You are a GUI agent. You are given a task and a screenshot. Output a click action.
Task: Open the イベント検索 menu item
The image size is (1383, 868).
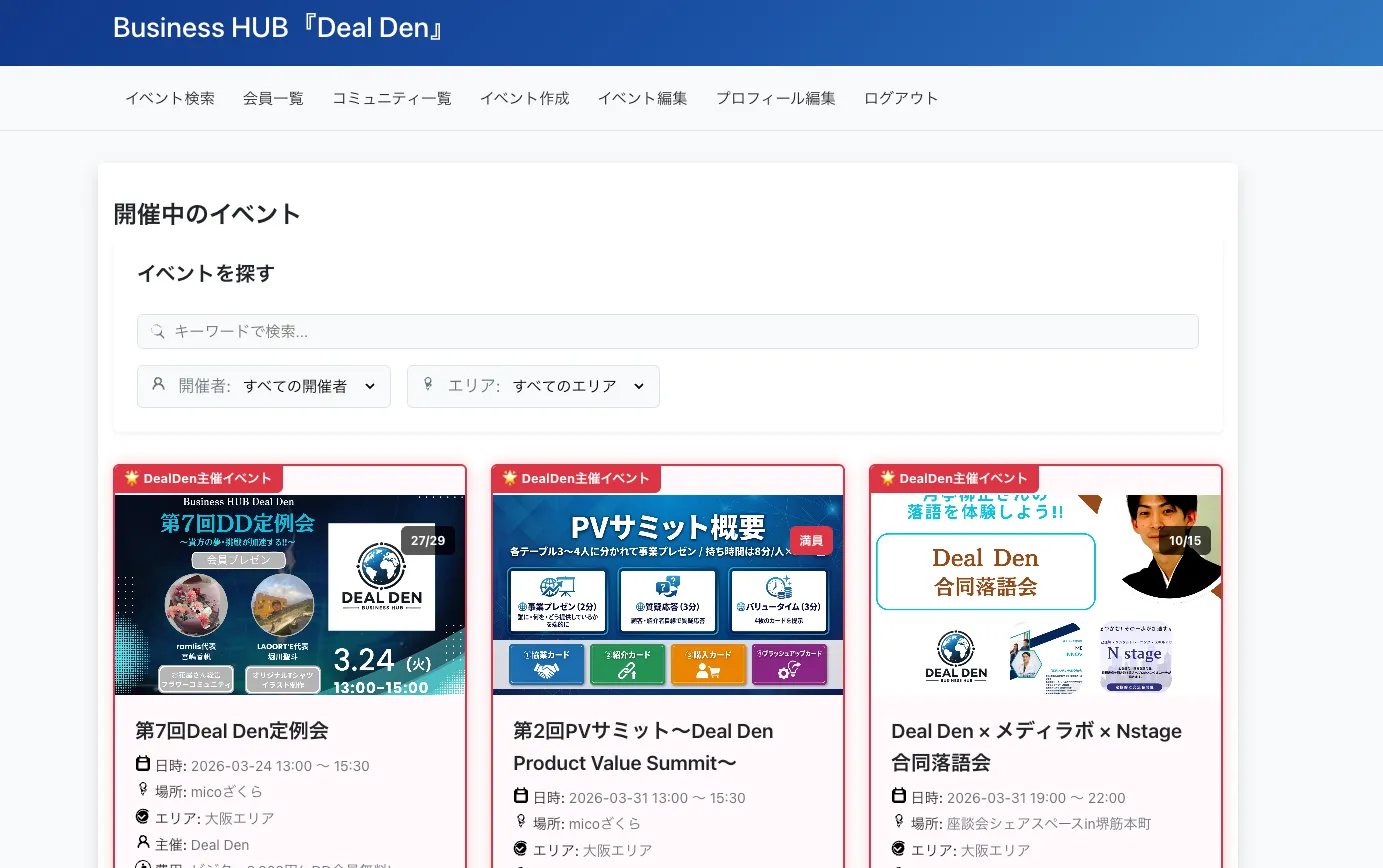[x=170, y=98]
